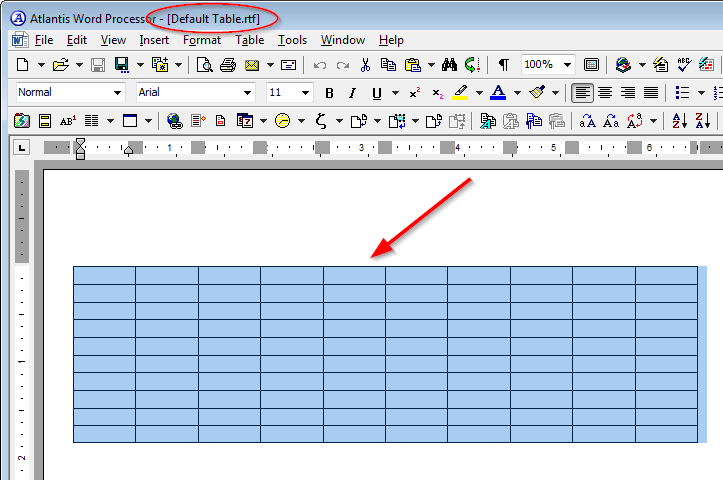
Task: Open the Table menu
Action: (x=249, y=40)
